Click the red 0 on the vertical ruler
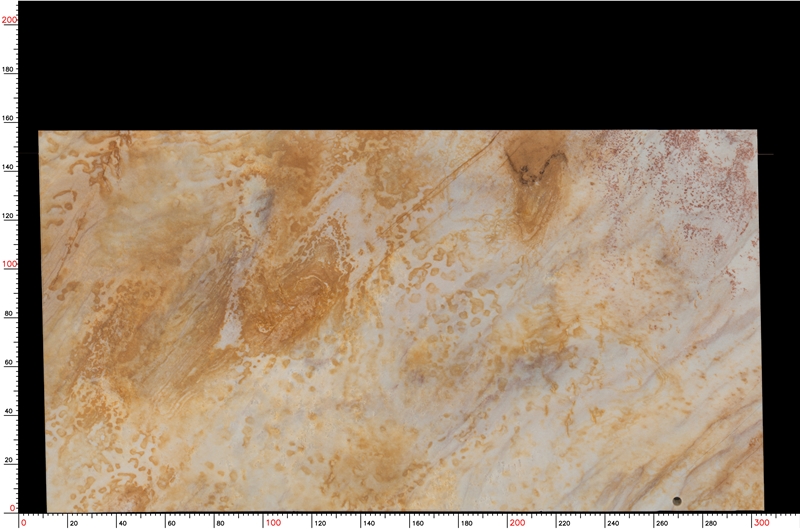The image size is (800, 531). pos(13,509)
